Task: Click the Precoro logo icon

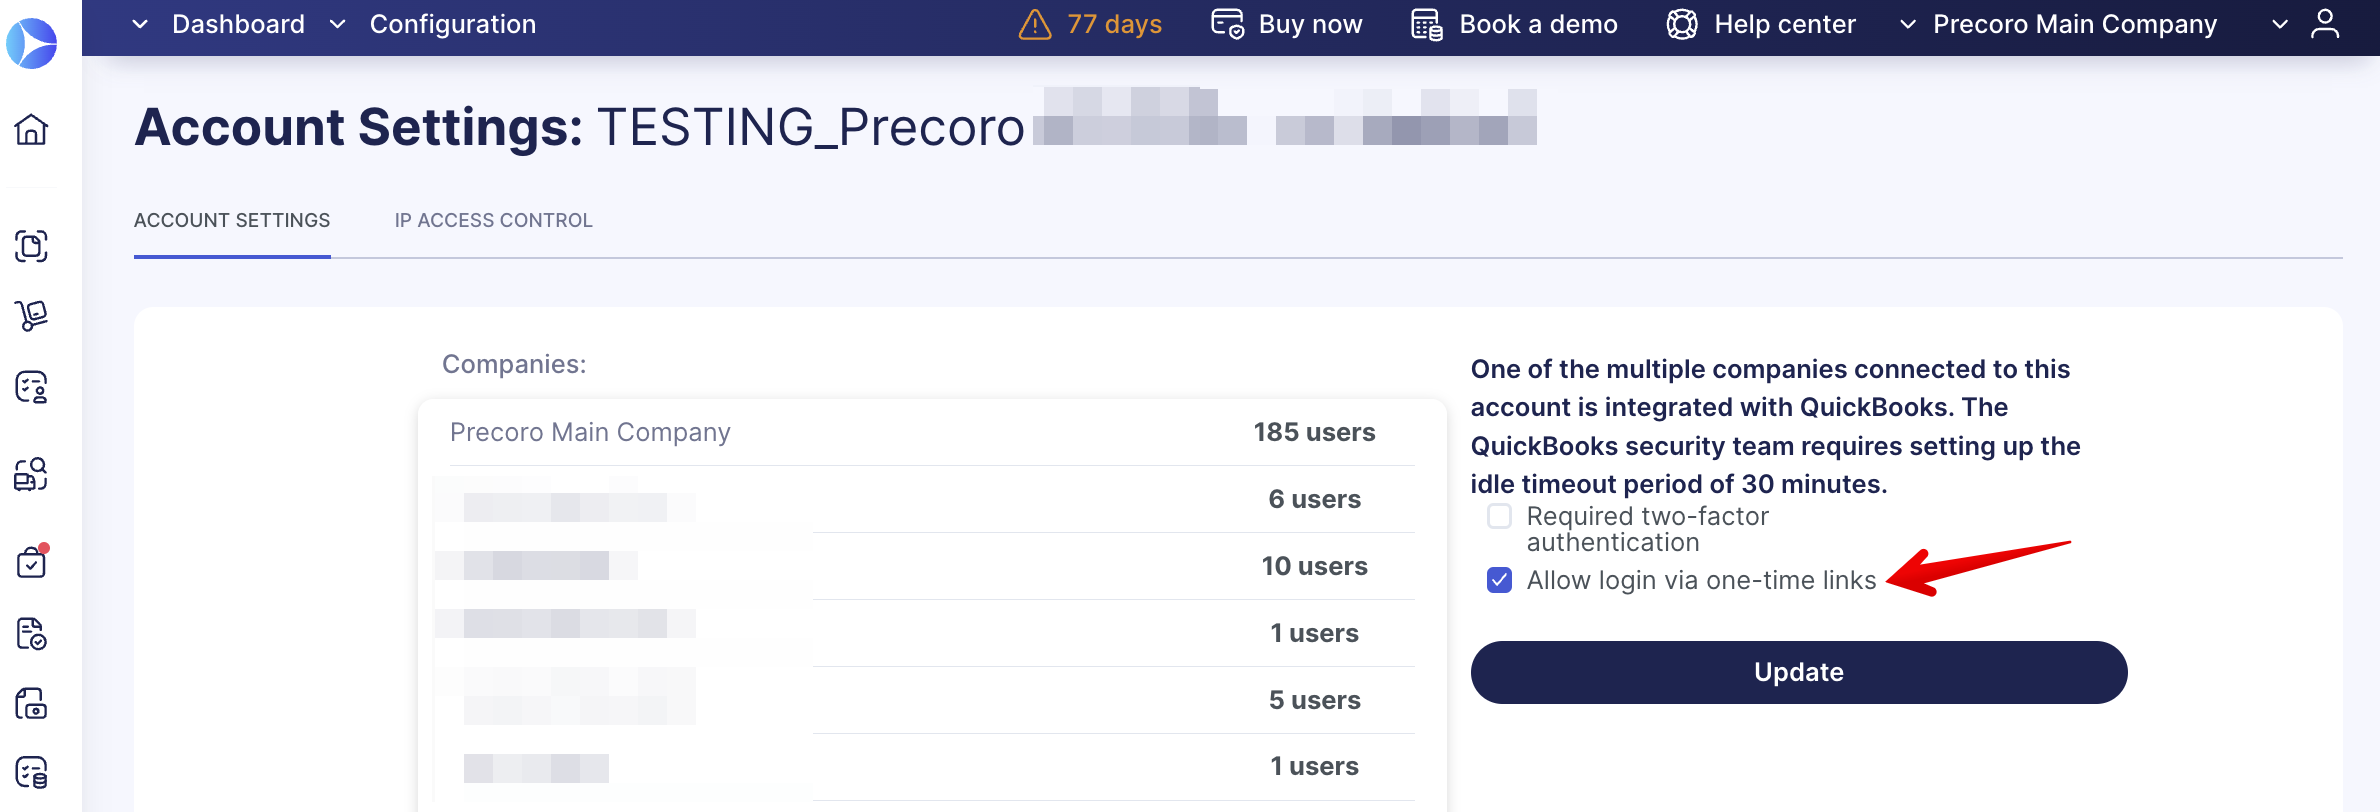Action: 32,43
